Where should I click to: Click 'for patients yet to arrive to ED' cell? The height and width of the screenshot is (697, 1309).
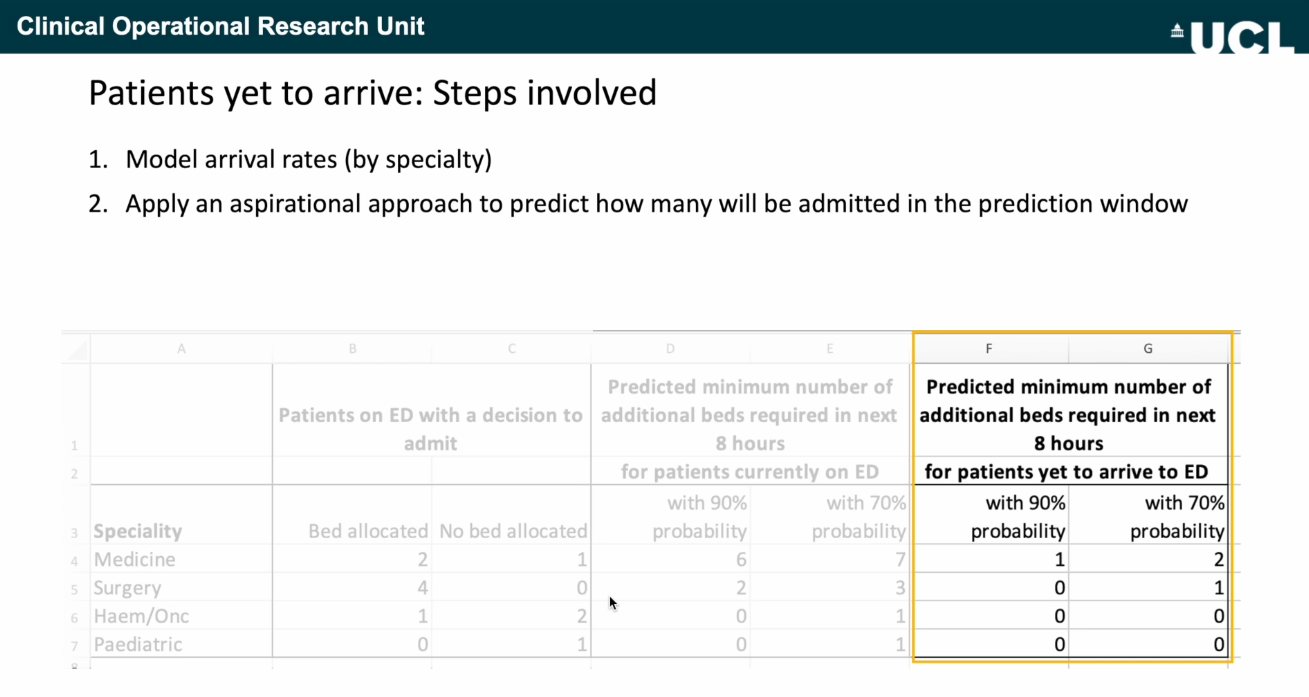[x=1066, y=472]
